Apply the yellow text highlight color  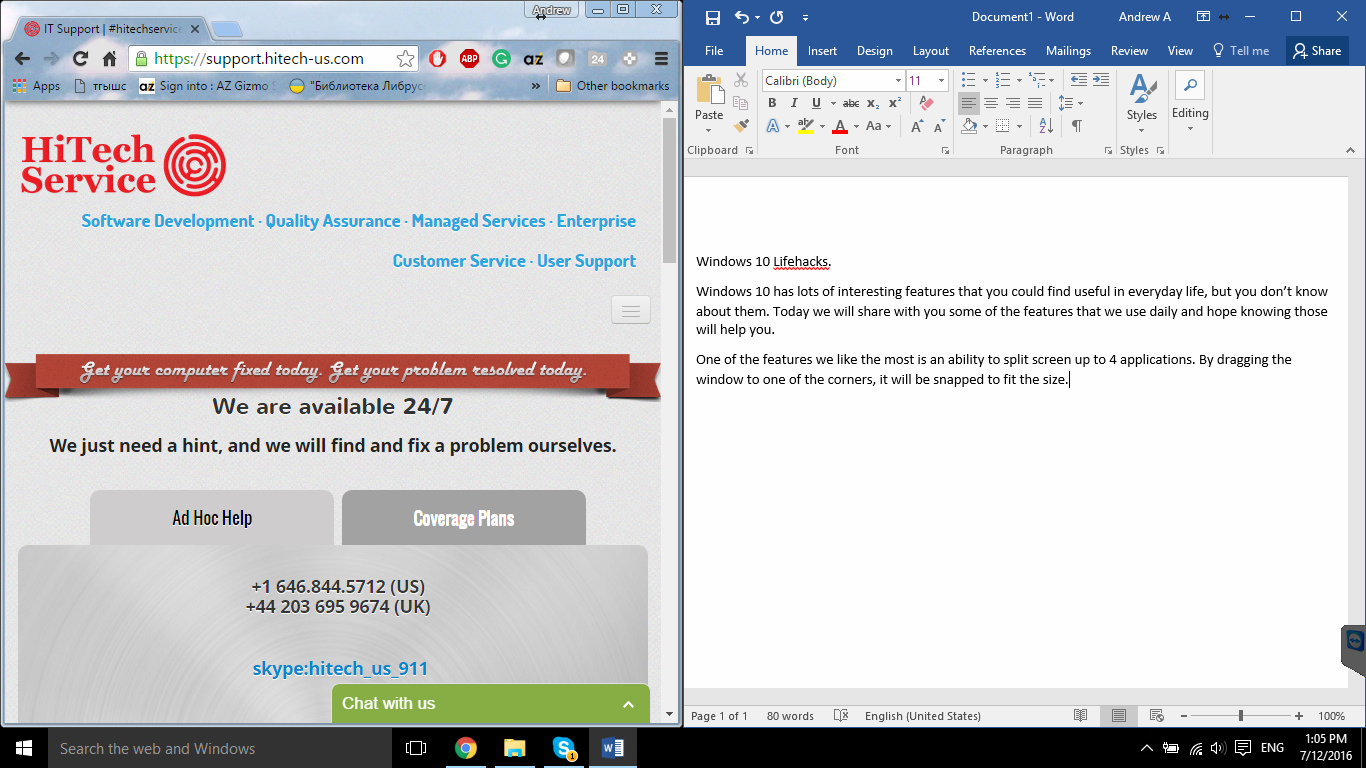pyautogui.click(x=805, y=126)
